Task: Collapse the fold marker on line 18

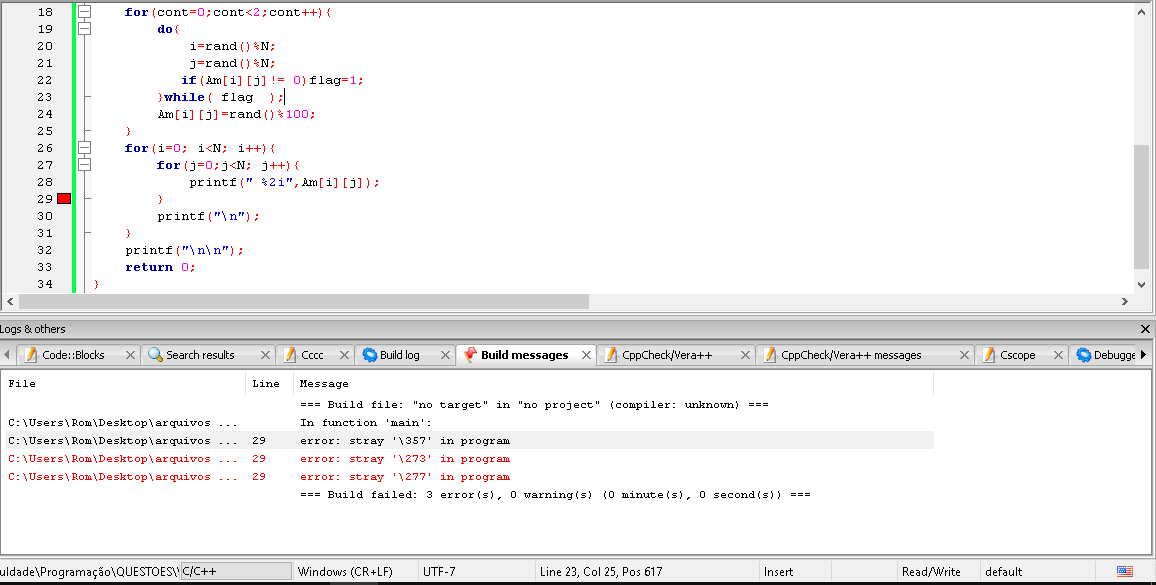Action: [x=85, y=12]
